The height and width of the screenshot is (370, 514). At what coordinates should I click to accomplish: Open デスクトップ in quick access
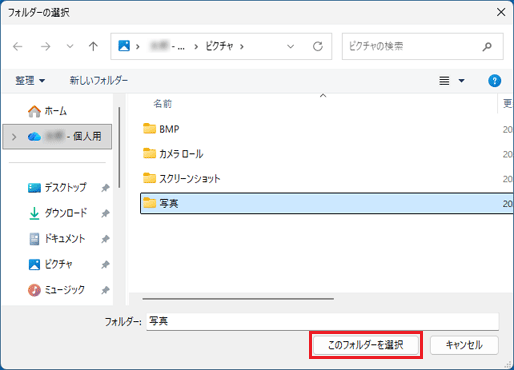(x=57, y=187)
